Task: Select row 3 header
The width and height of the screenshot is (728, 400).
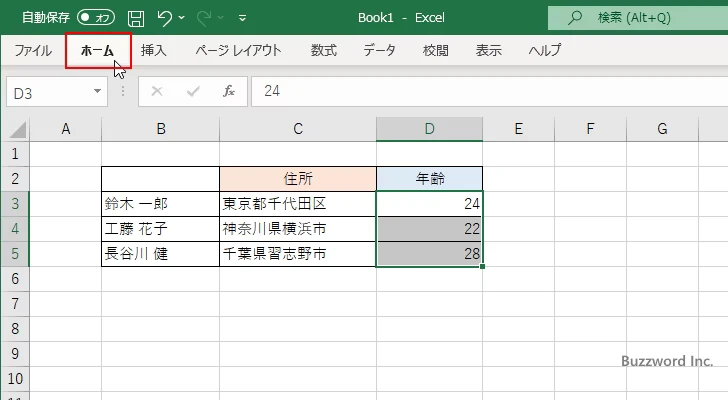Action: 15,204
